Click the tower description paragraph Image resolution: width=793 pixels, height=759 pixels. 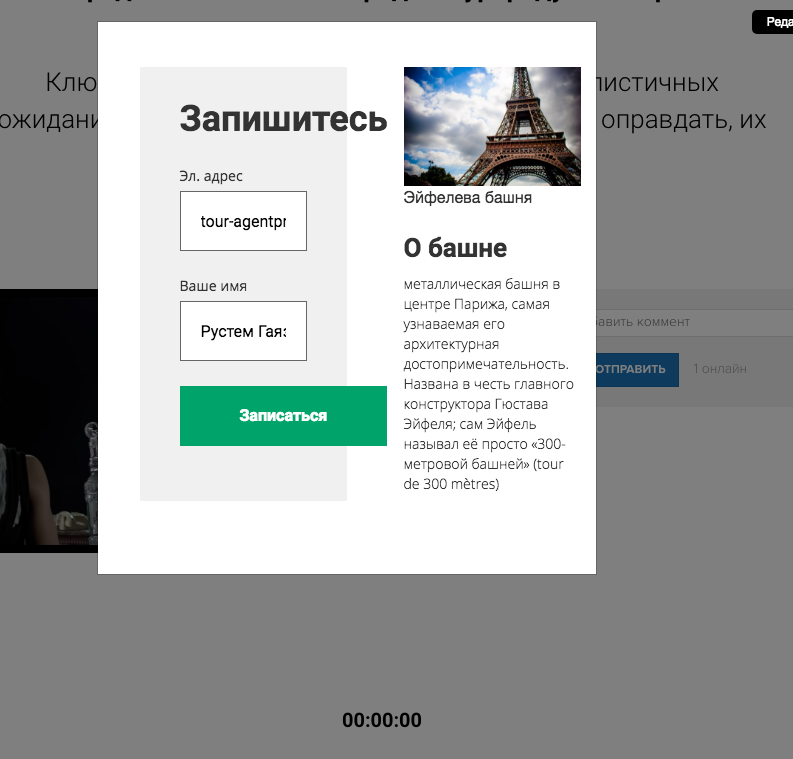click(489, 384)
